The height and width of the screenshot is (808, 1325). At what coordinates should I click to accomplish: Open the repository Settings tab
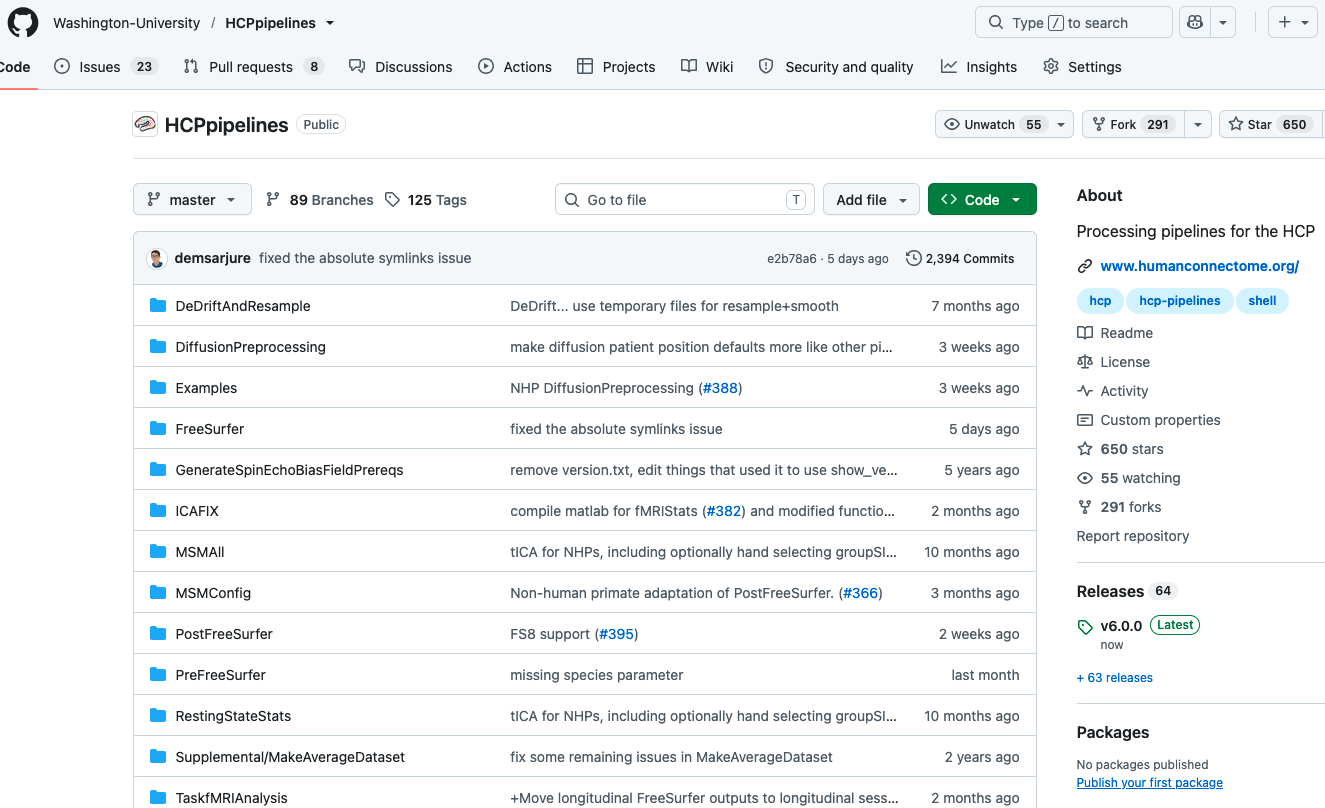point(1082,67)
